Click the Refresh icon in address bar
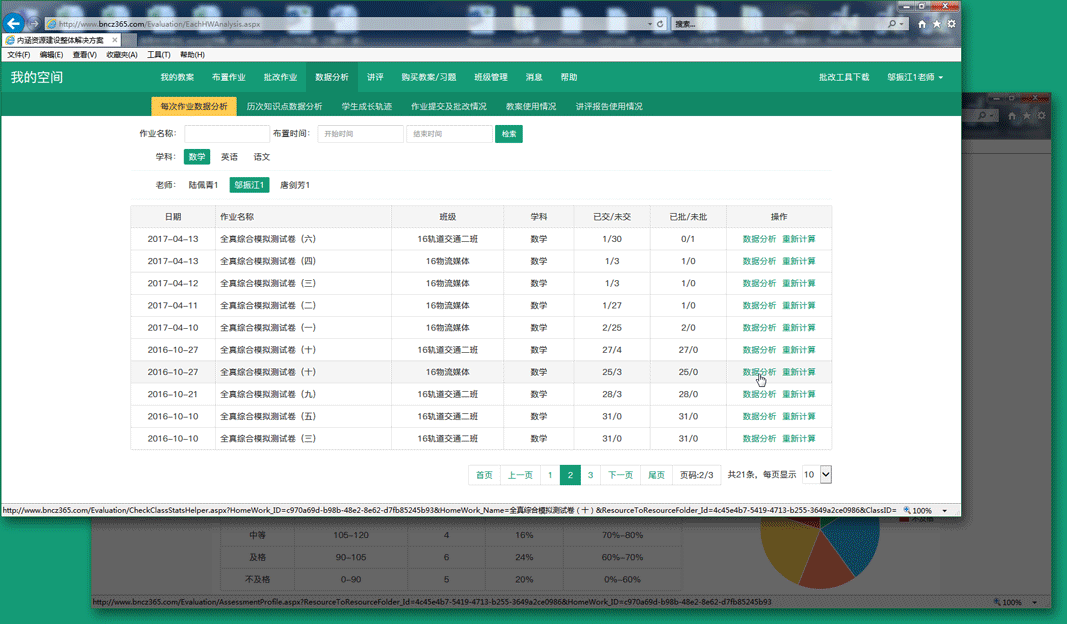Viewport: 1067px width, 624px height. pos(661,24)
